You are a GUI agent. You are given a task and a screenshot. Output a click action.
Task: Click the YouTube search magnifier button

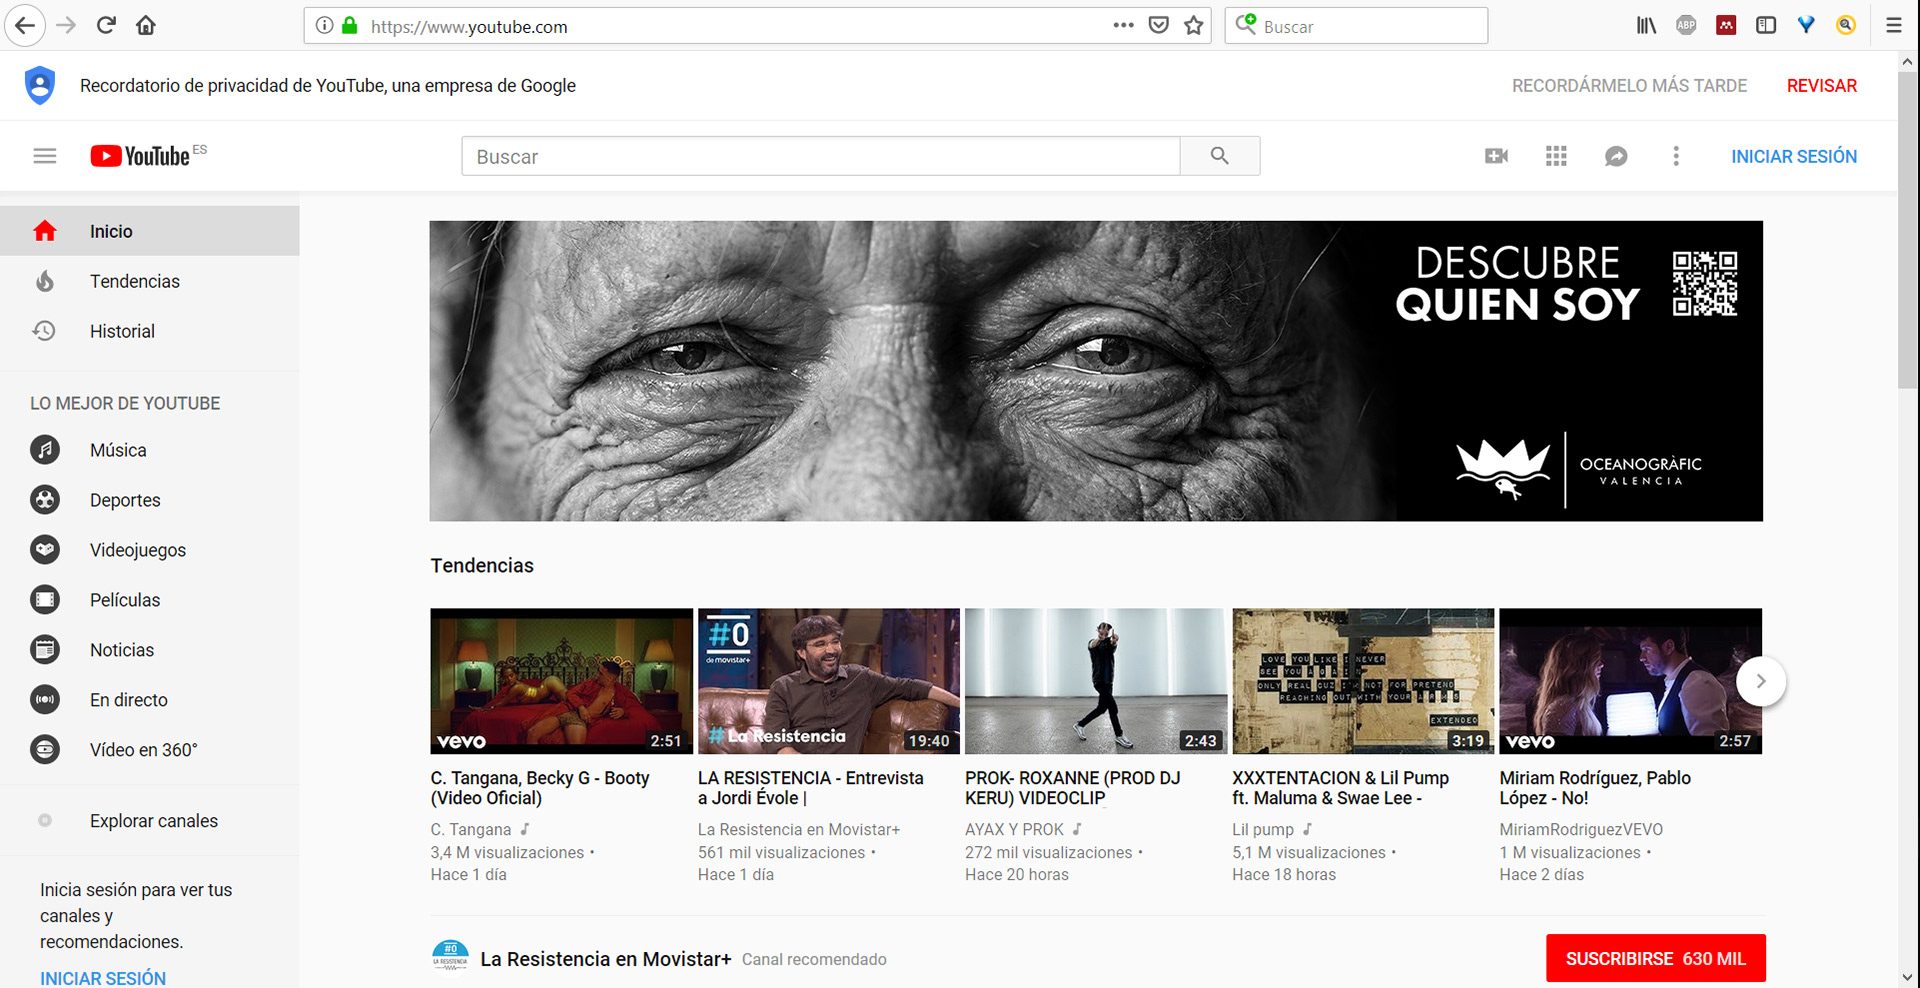coord(1220,156)
